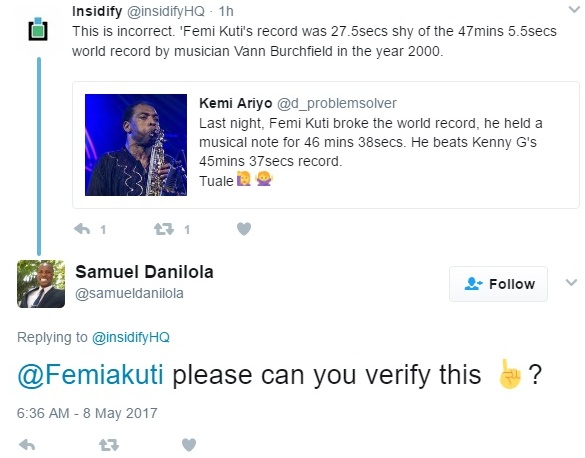Open Samuel Danilola's profile photo

pyautogui.click(x=41, y=284)
